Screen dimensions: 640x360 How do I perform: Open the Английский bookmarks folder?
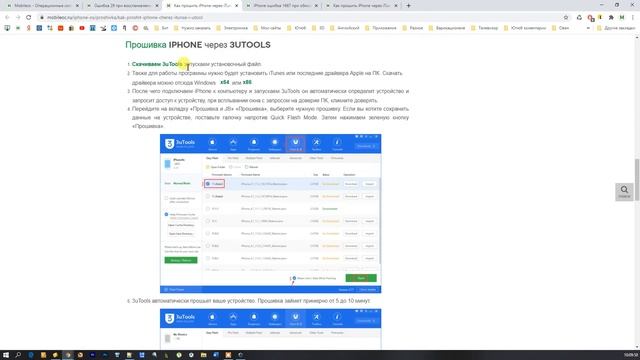coord(344,28)
